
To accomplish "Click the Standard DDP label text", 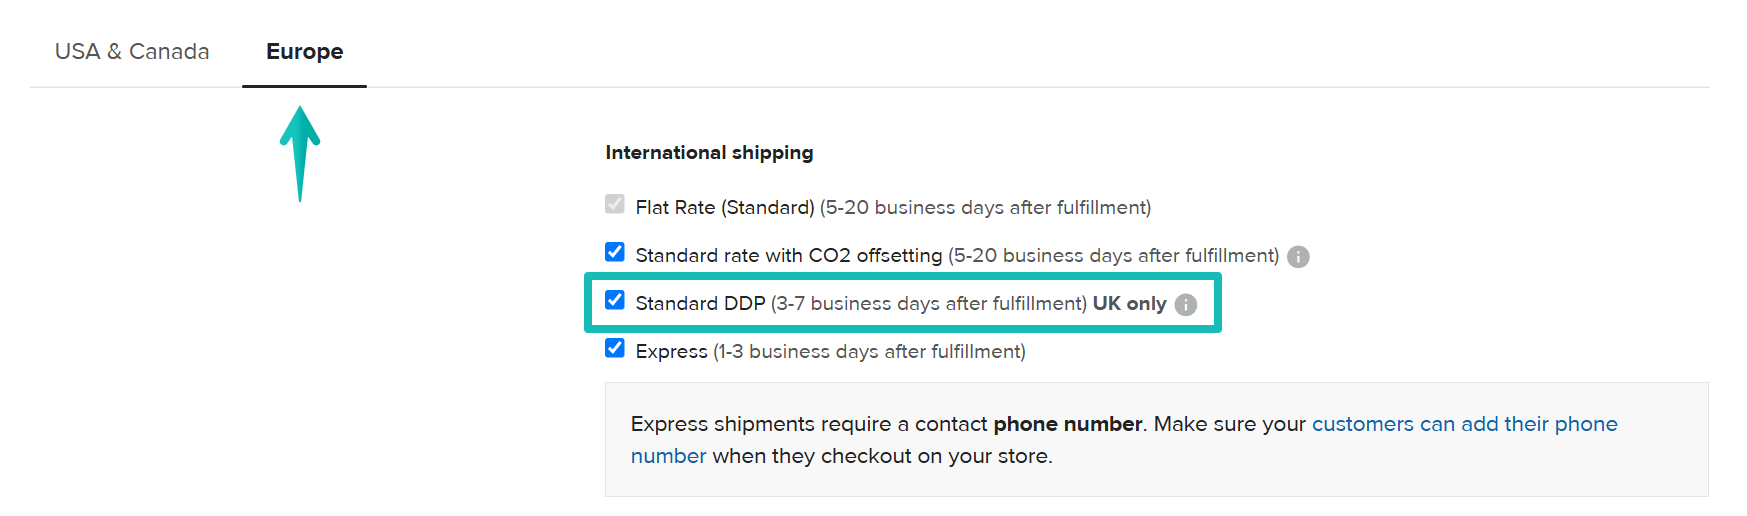I will pyautogui.click(x=700, y=303).
